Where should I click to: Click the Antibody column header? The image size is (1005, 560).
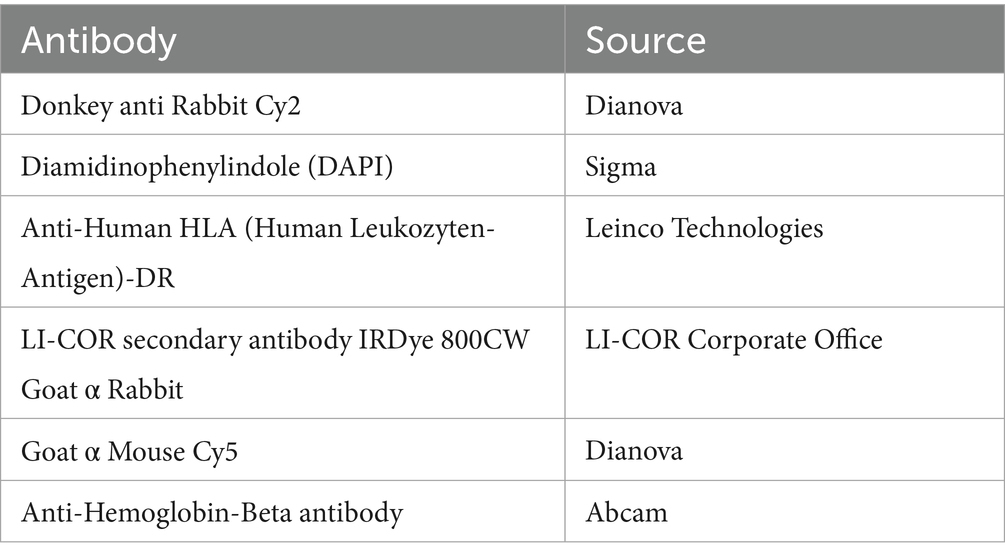tap(99, 40)
